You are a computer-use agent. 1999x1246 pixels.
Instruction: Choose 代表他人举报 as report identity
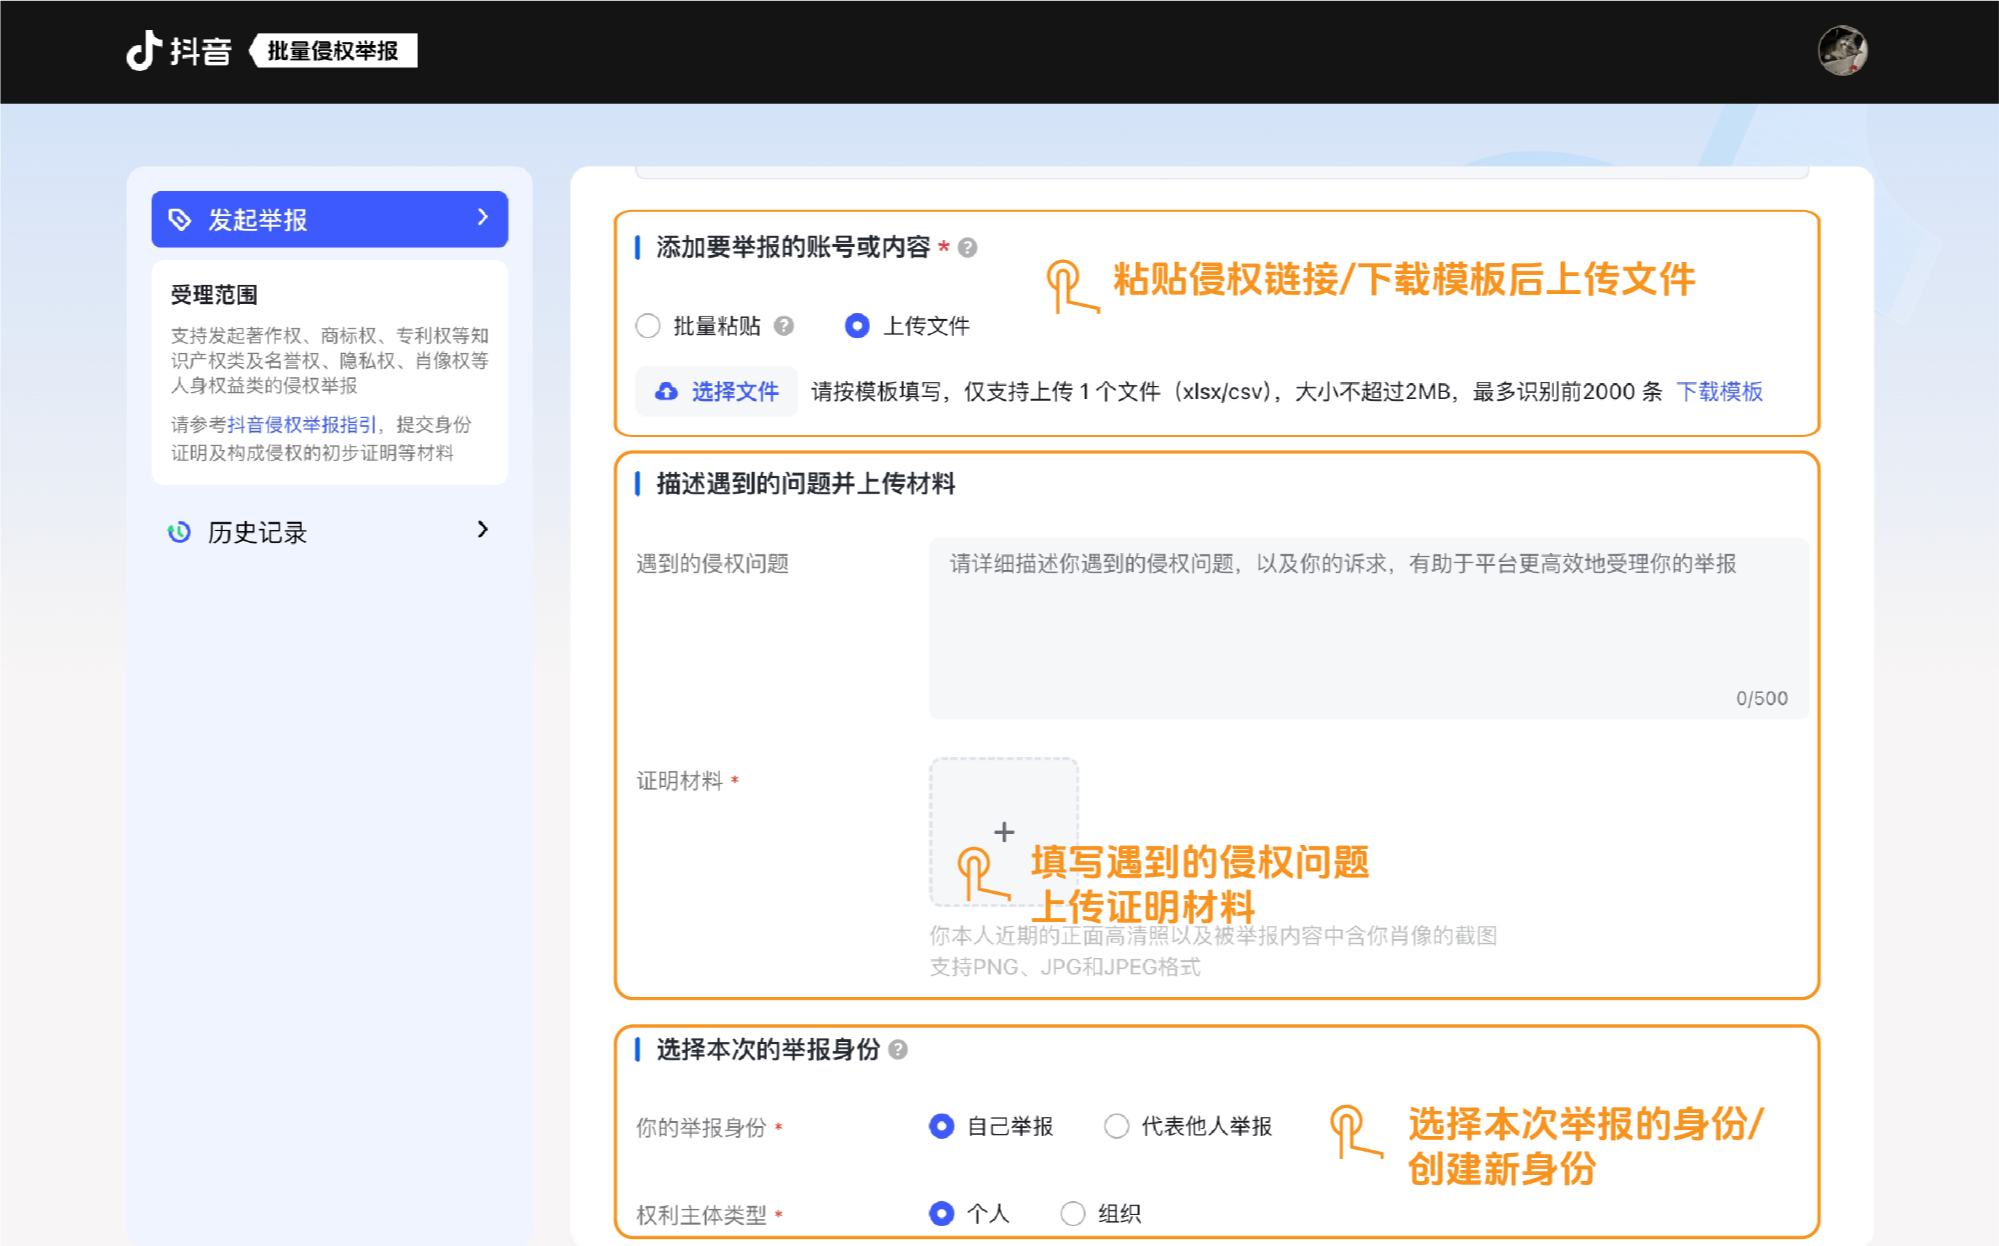tap(1116, 1126)
